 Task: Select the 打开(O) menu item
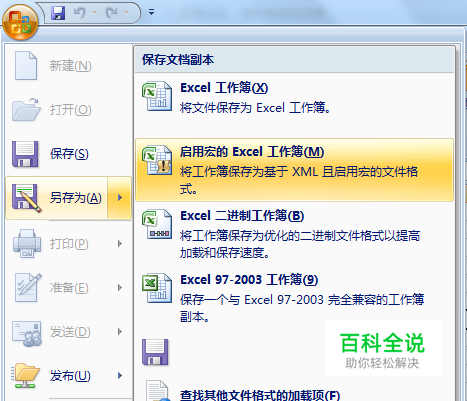tap(68, 110)
